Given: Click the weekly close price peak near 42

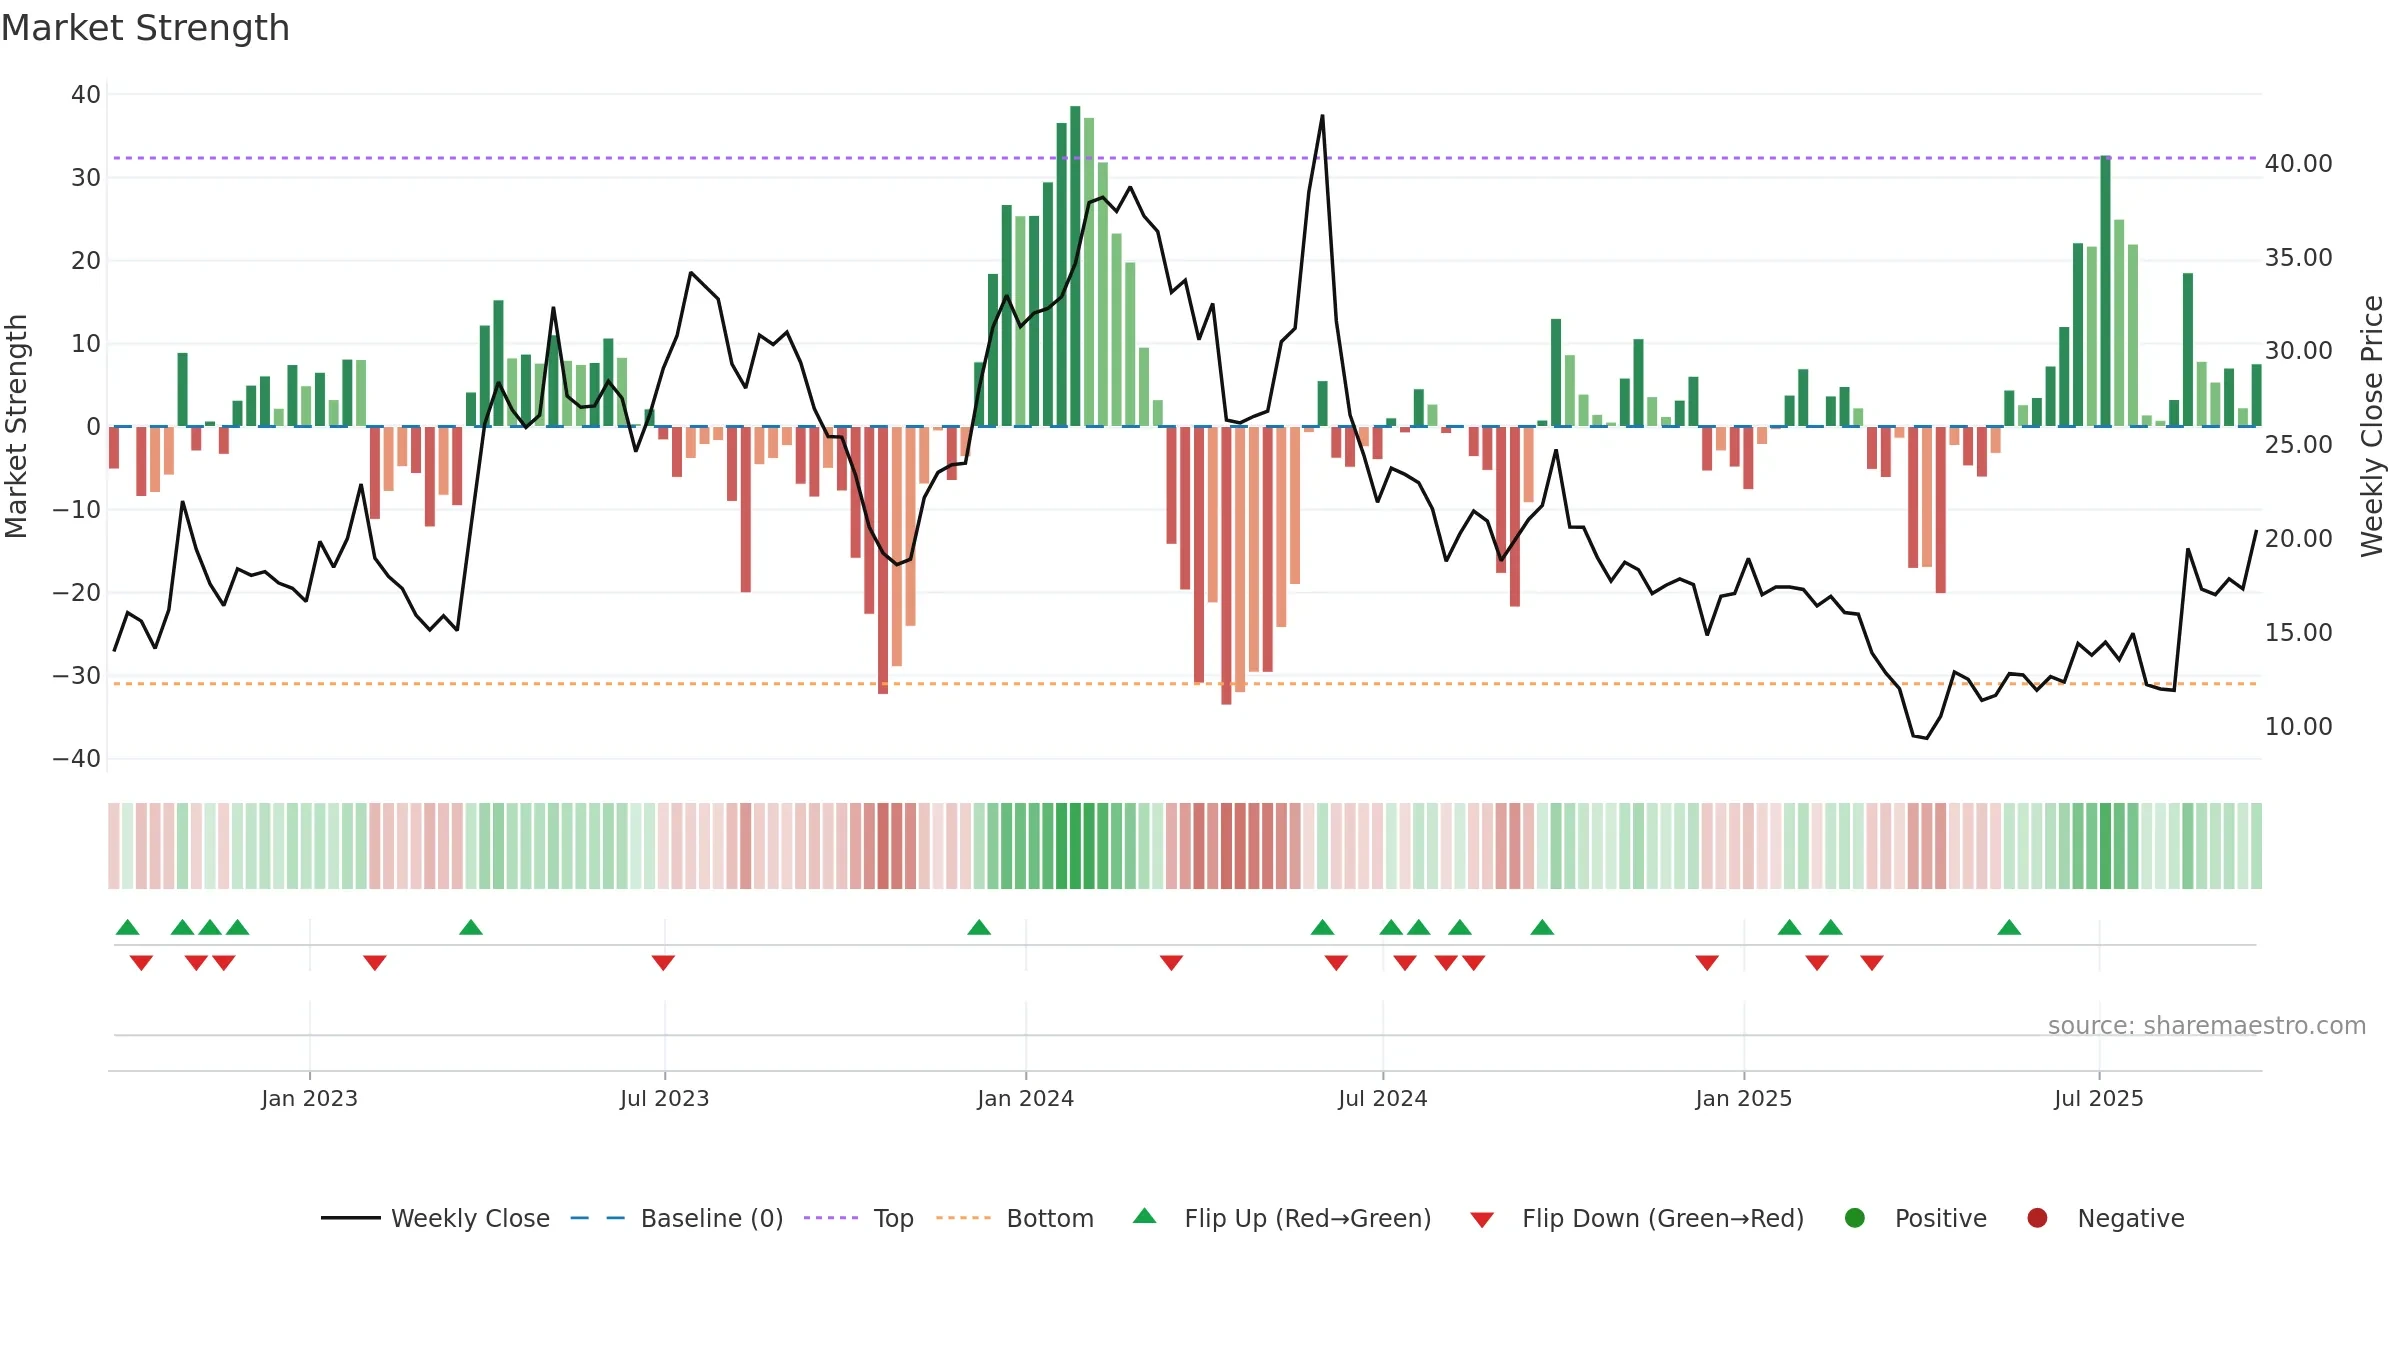Looking at the screenshot, I should tap(1322, 116).
